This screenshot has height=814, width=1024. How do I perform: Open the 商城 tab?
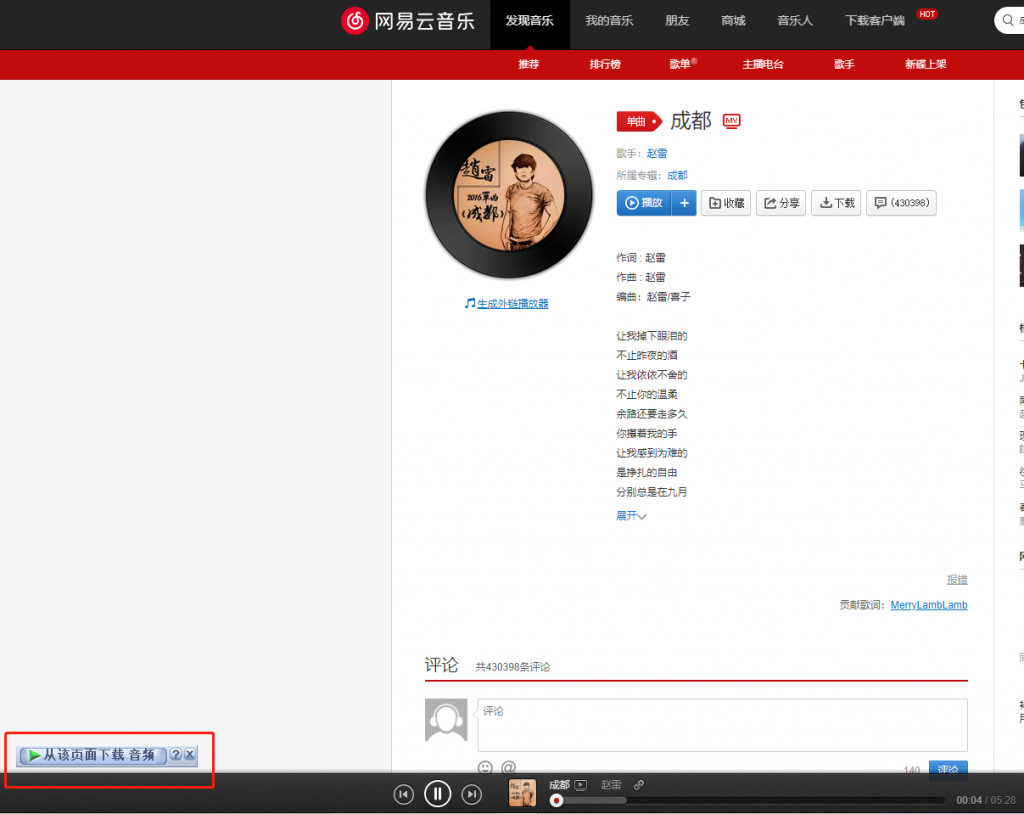(x=733, y=21)
